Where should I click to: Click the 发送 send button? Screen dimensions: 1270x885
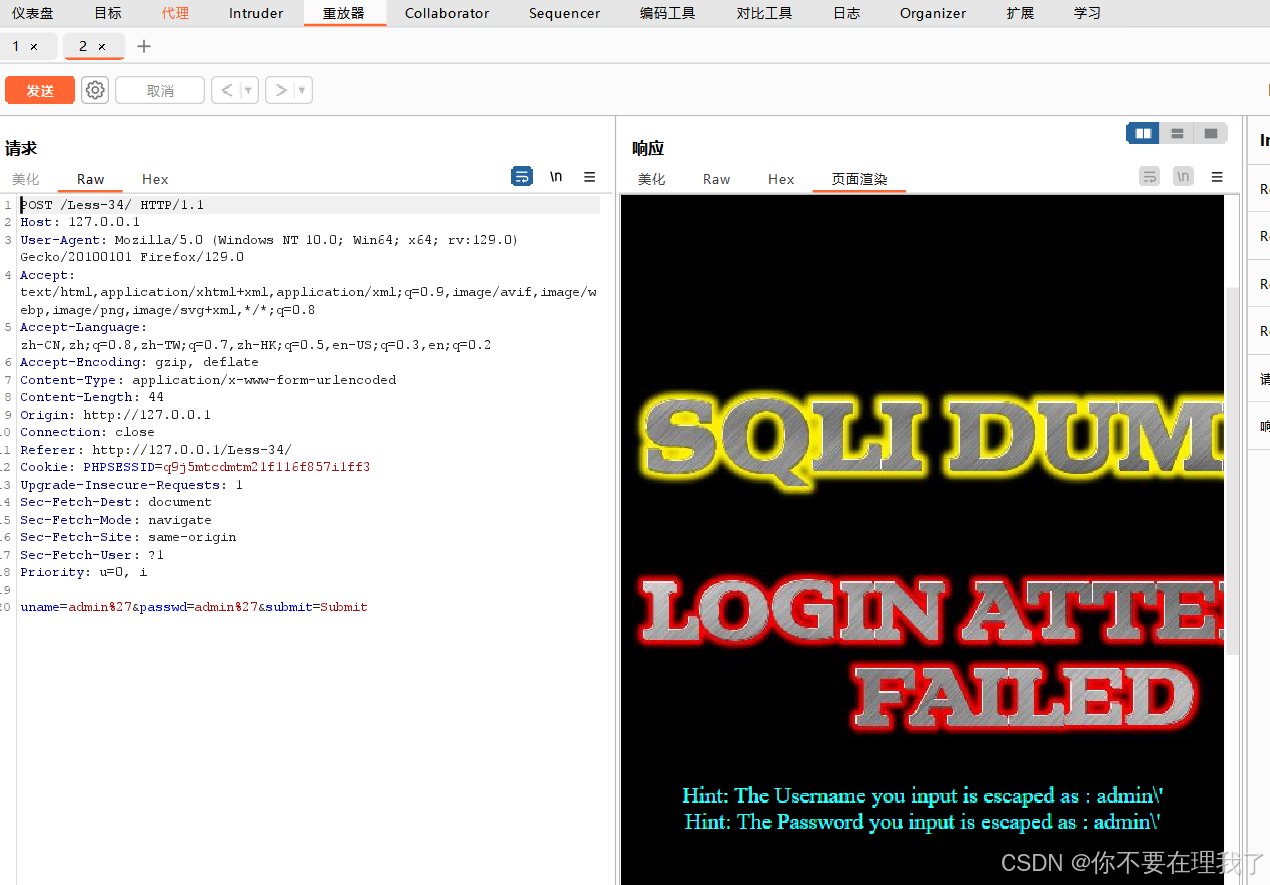click(40, 90)
